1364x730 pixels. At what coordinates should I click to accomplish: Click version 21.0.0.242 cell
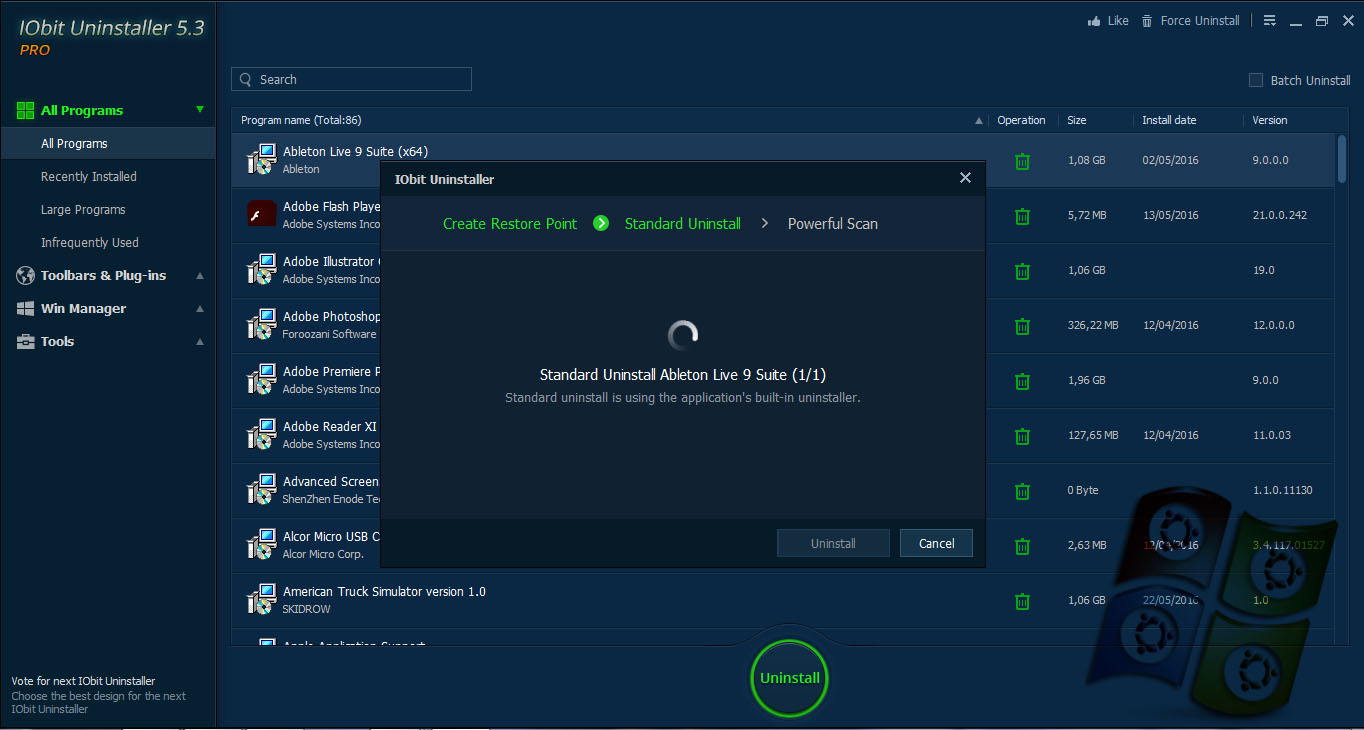tap(1279, 215)
